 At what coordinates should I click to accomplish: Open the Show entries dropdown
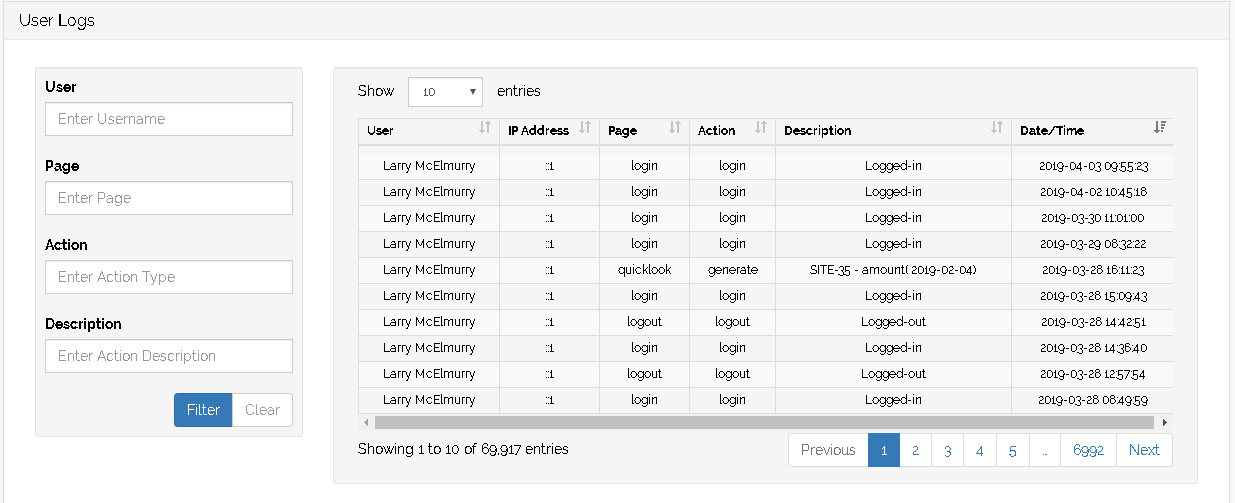[445, 92]
